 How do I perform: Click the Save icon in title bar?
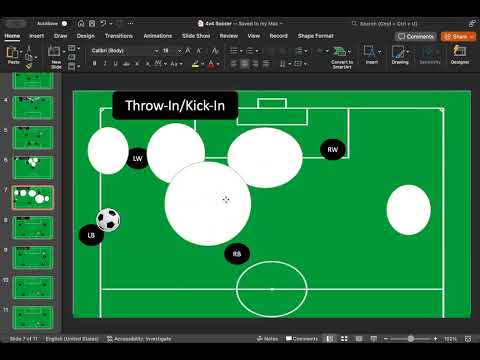point(92,23)
